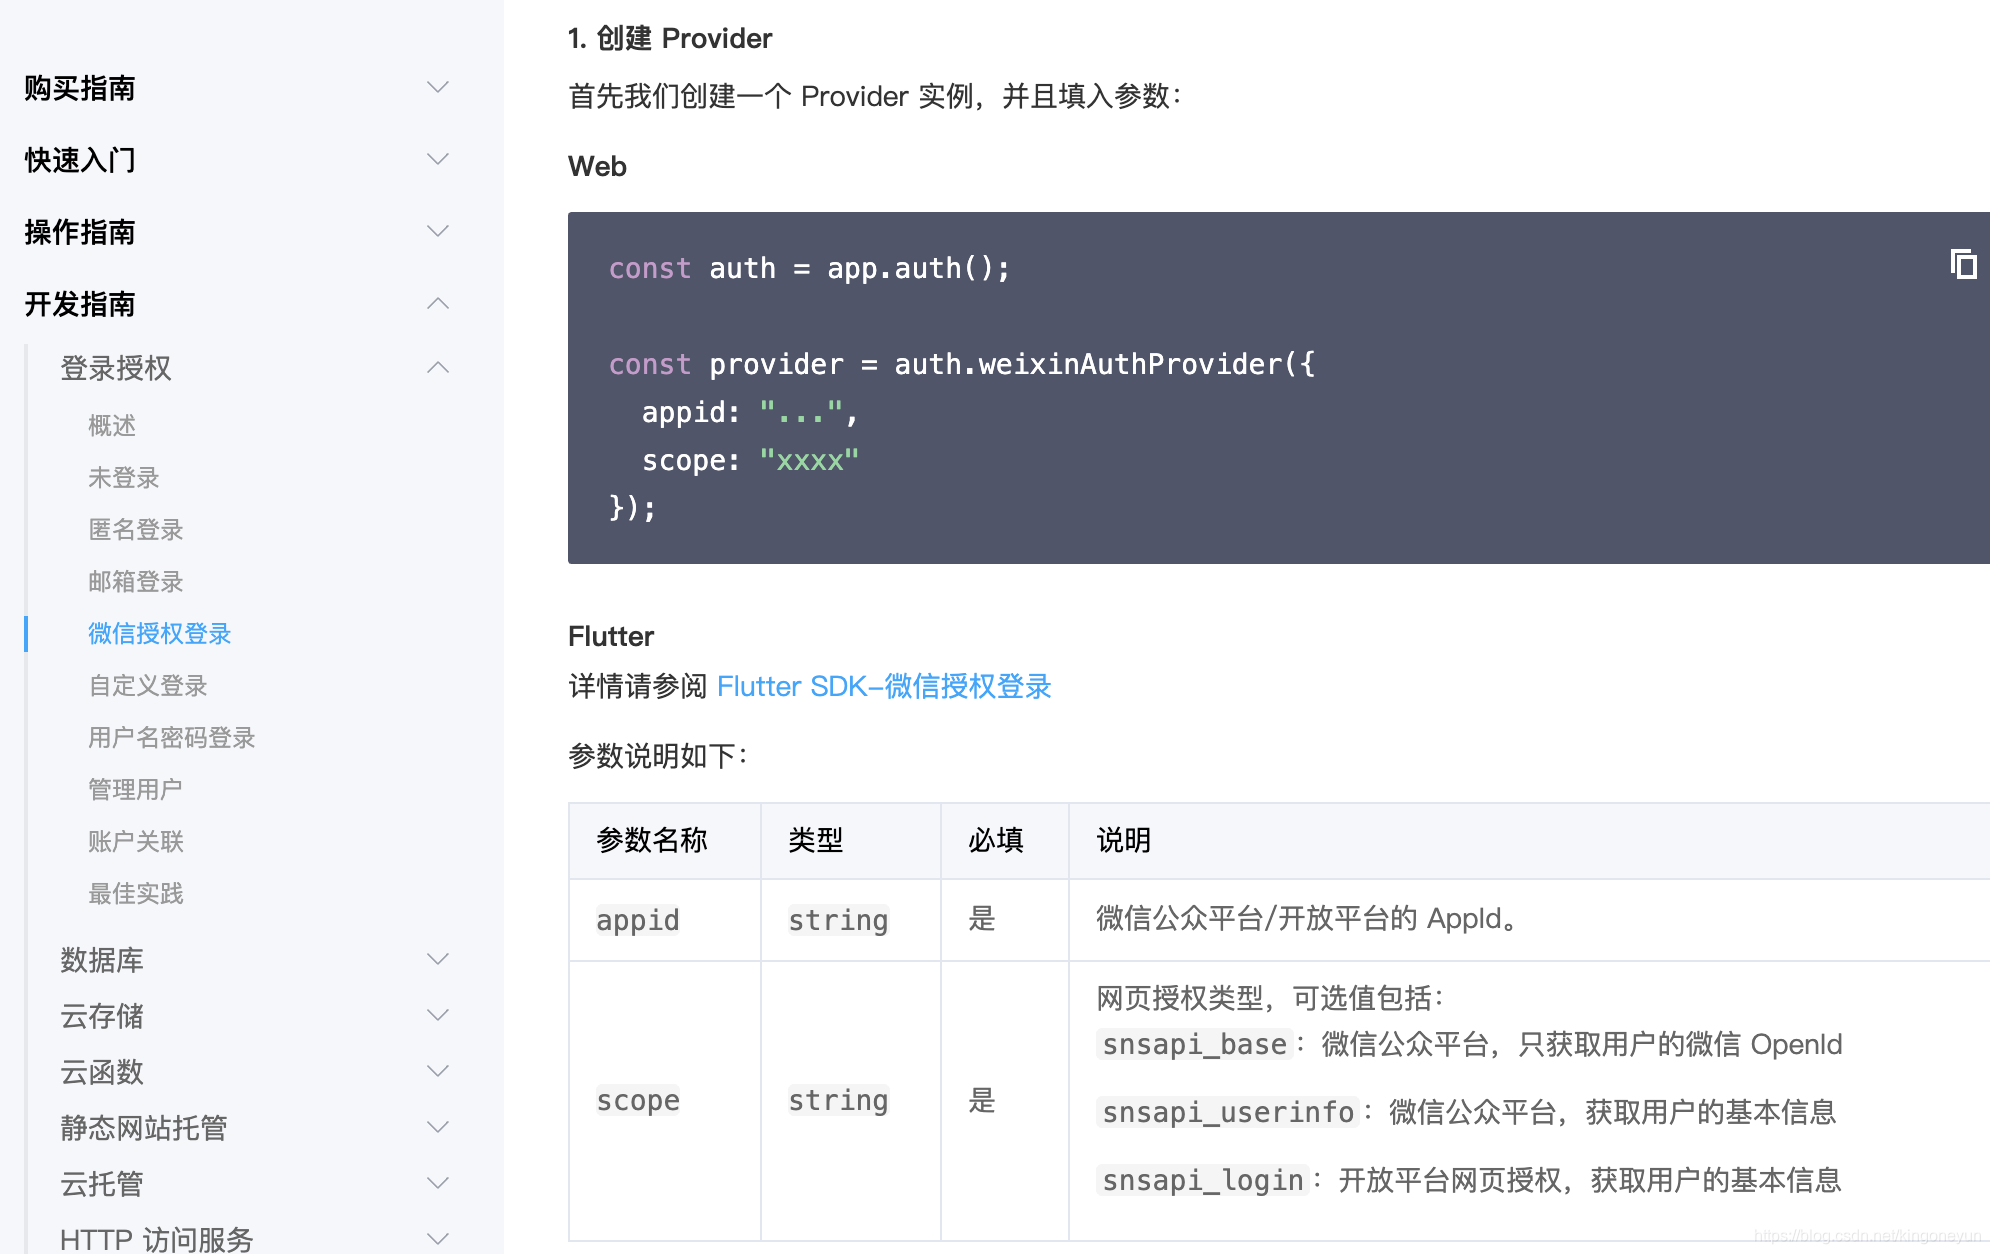This screenshot has height=1254, width=1990.
Task: Click the 参数说明如下 text
Action: pyautogui.click(x=658, y=756)
